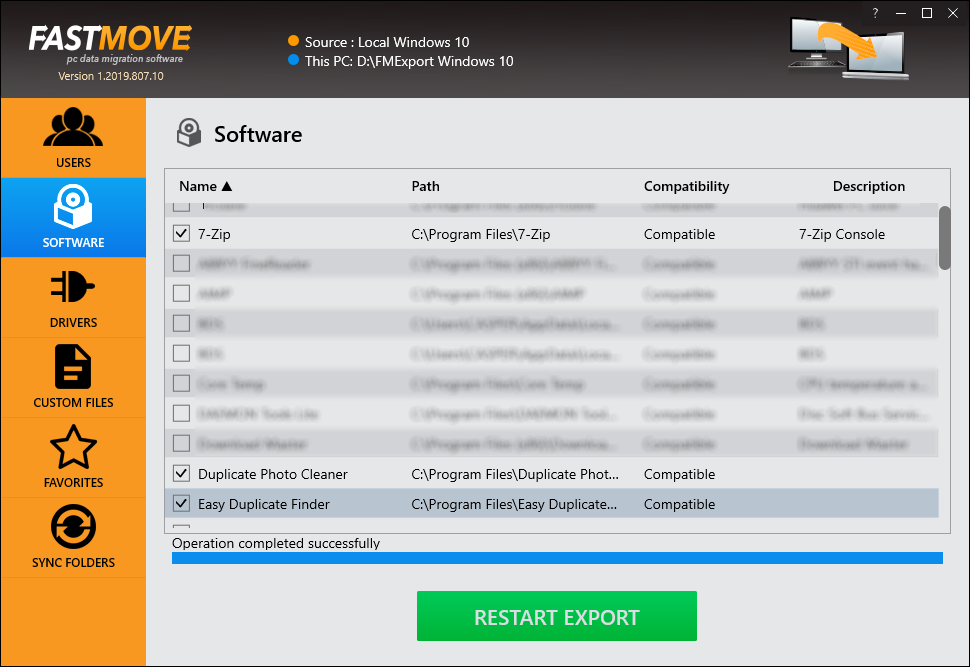This screenshot has width=970, height=667.
Task: Select the 7-Zip row name
Action: [x=214, y=235]
